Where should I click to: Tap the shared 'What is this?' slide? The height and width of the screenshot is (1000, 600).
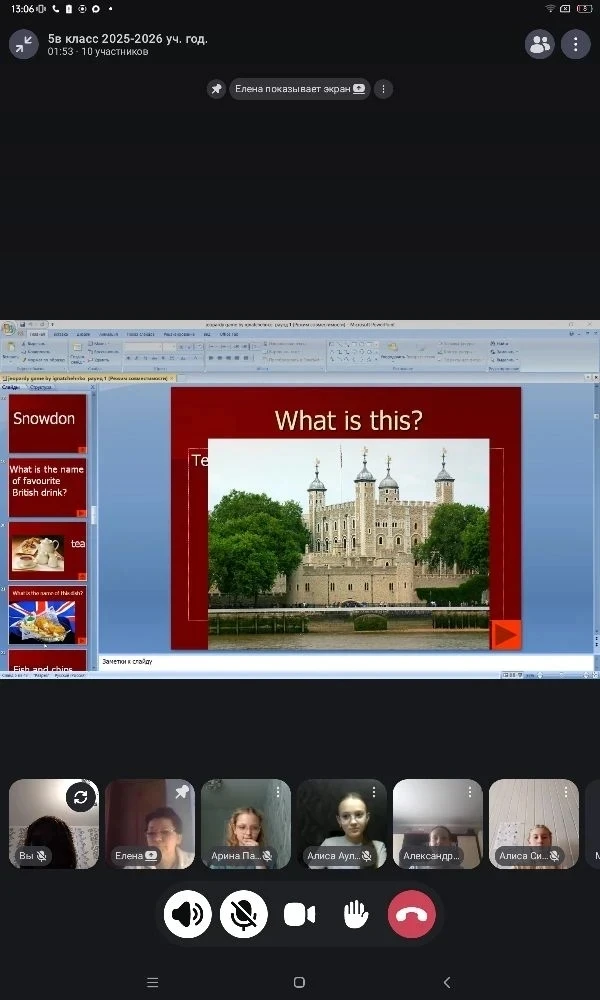pyautogui.click(x=345, y=518)
